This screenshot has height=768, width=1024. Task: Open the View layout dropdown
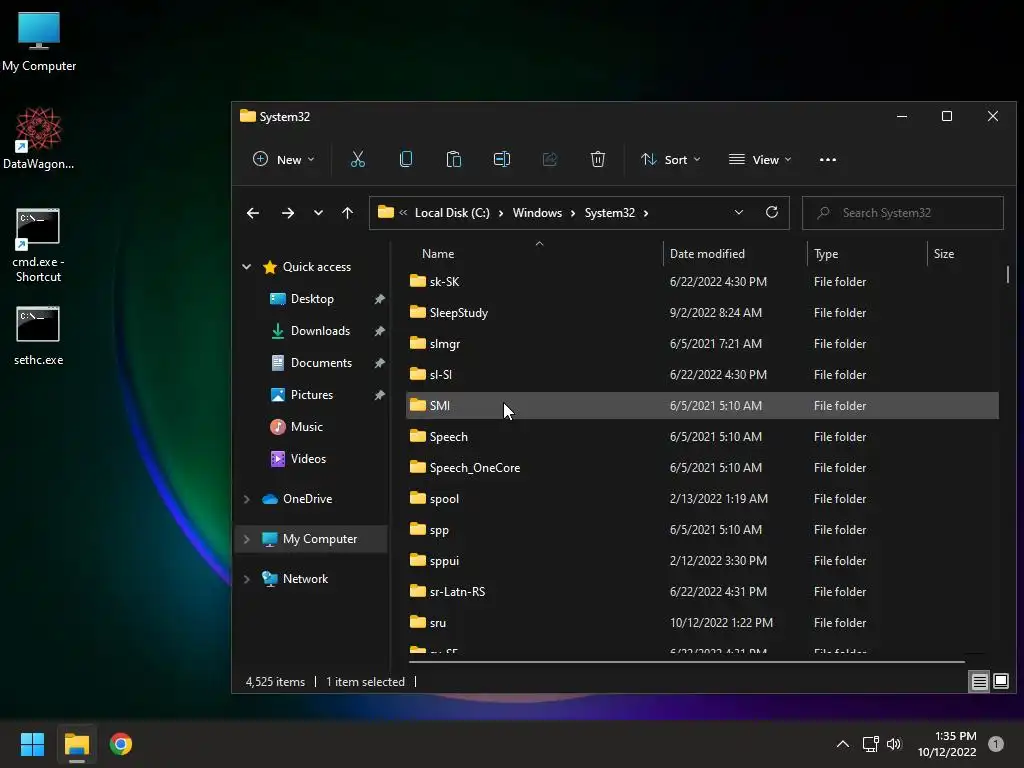[760, 159]
